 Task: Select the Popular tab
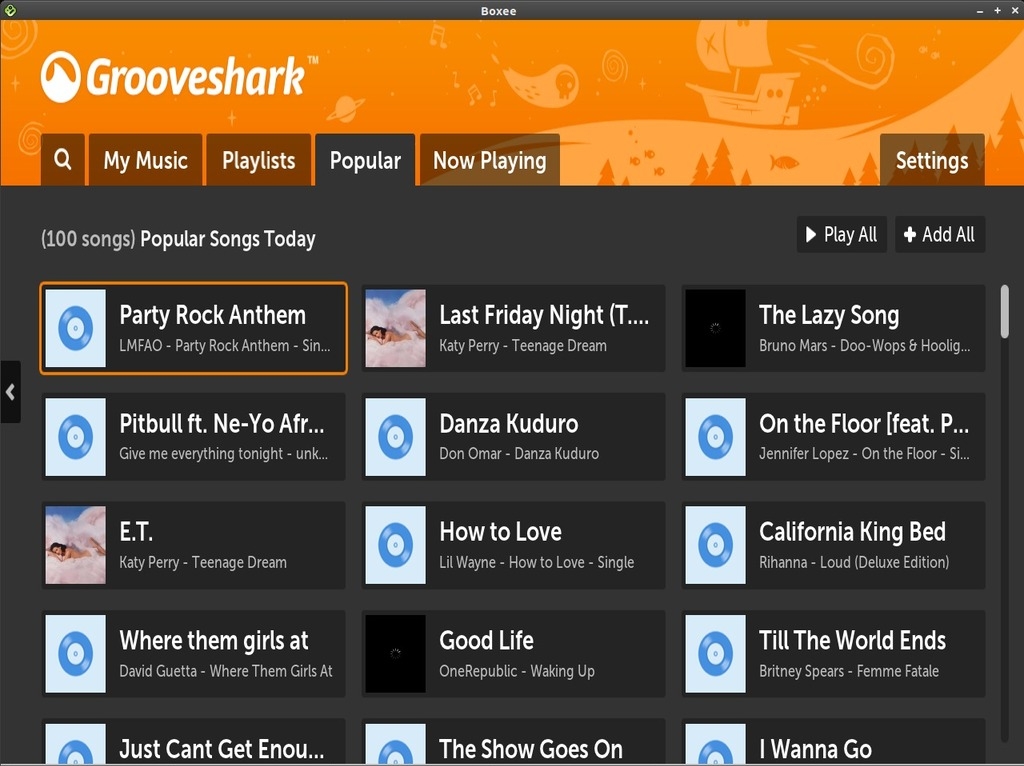[x=365, y=160]
